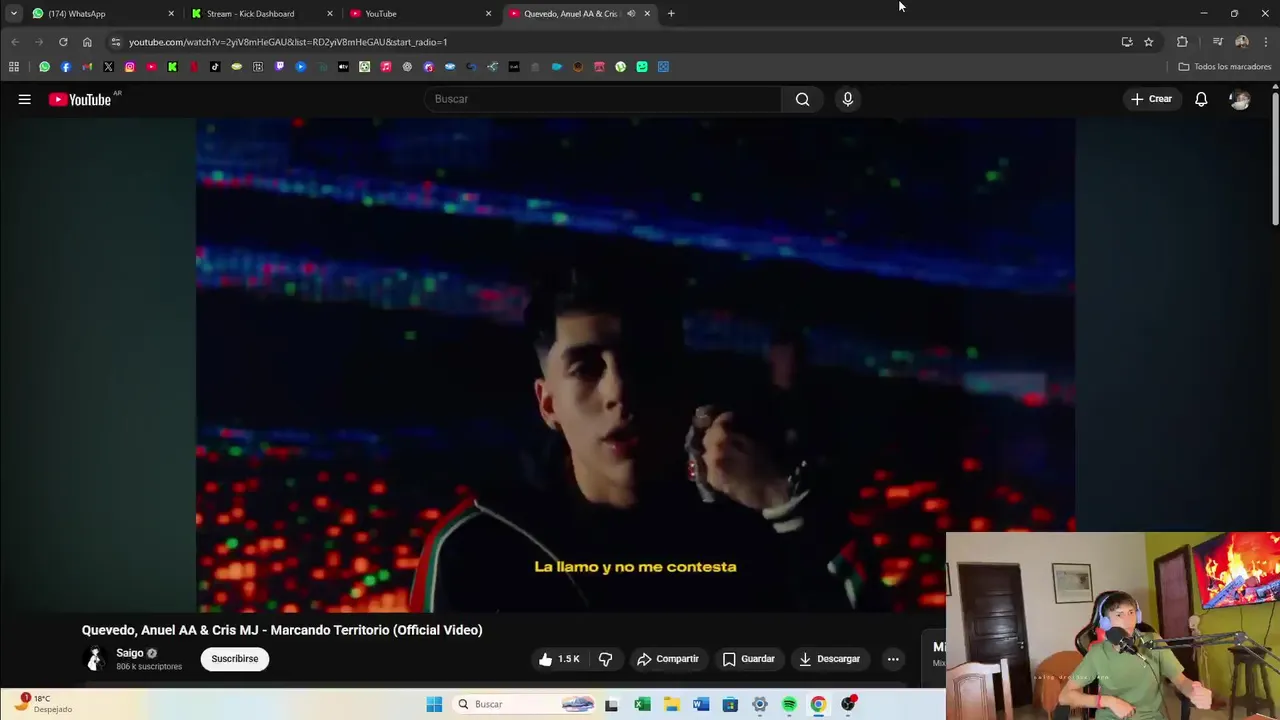Open Facebook bookmark in bookmarks bar

(65, 67)
